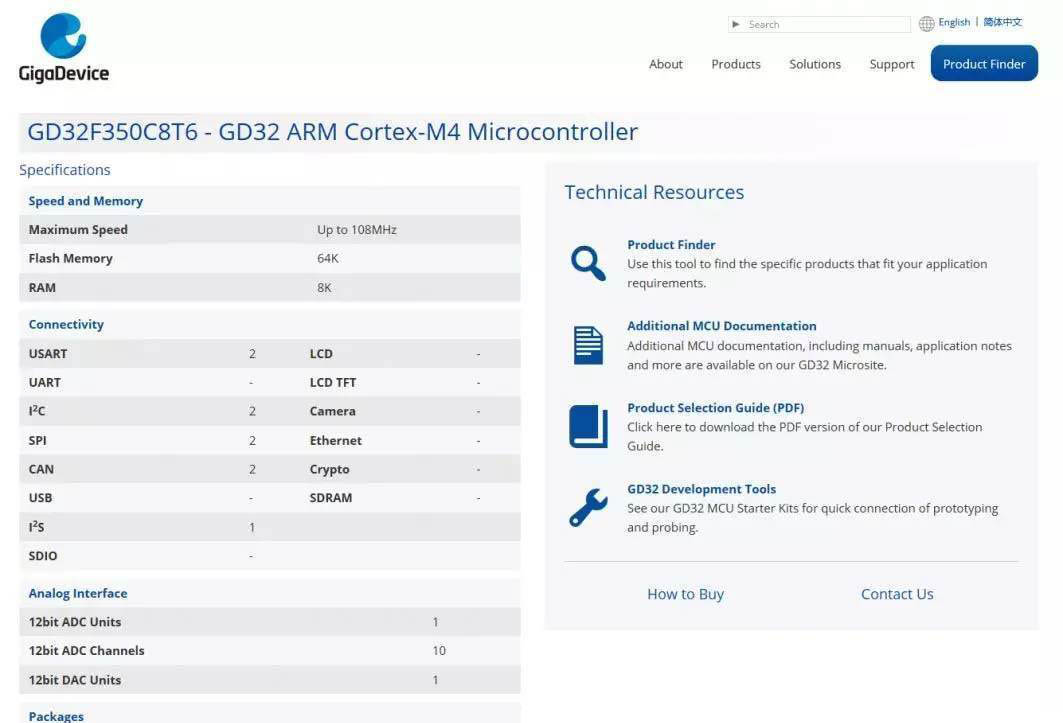Screen dimensions: 1063x723
Task: Click the CAN row label
Action: point(41,469)
